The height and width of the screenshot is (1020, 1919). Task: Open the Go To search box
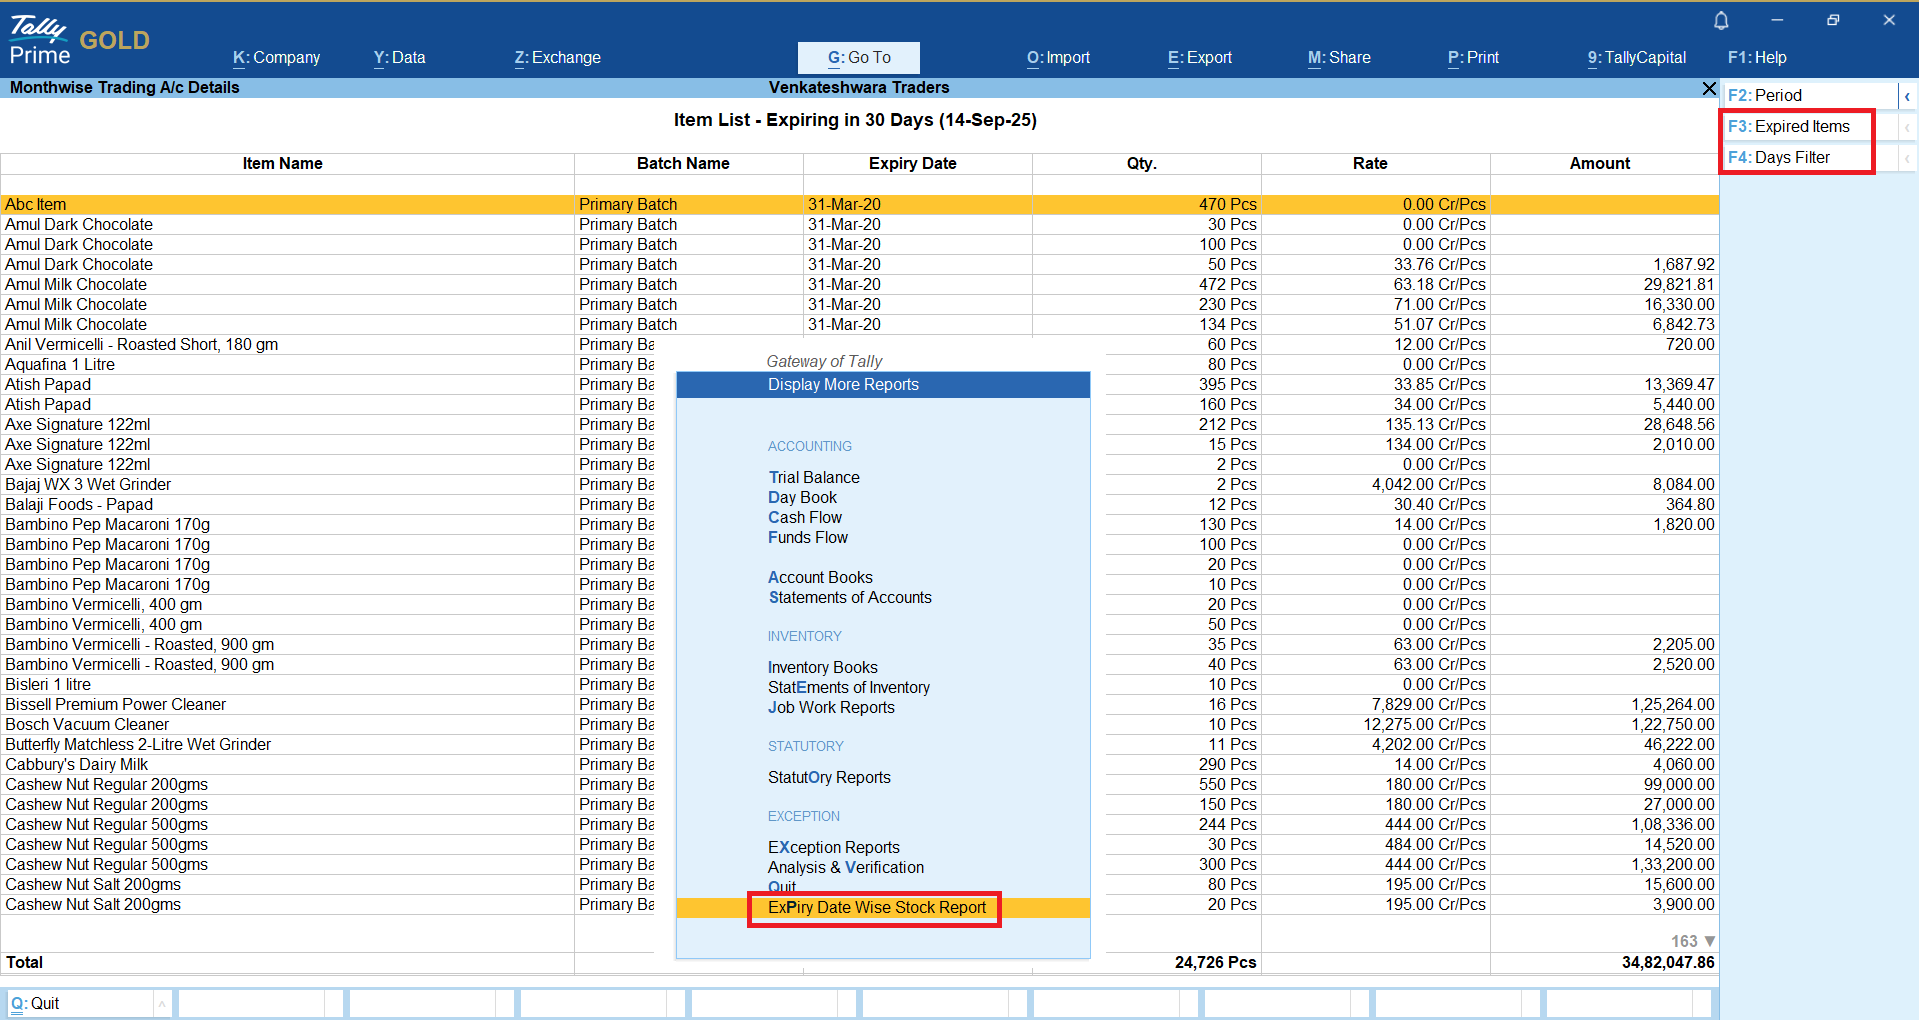tap(858, 58)
